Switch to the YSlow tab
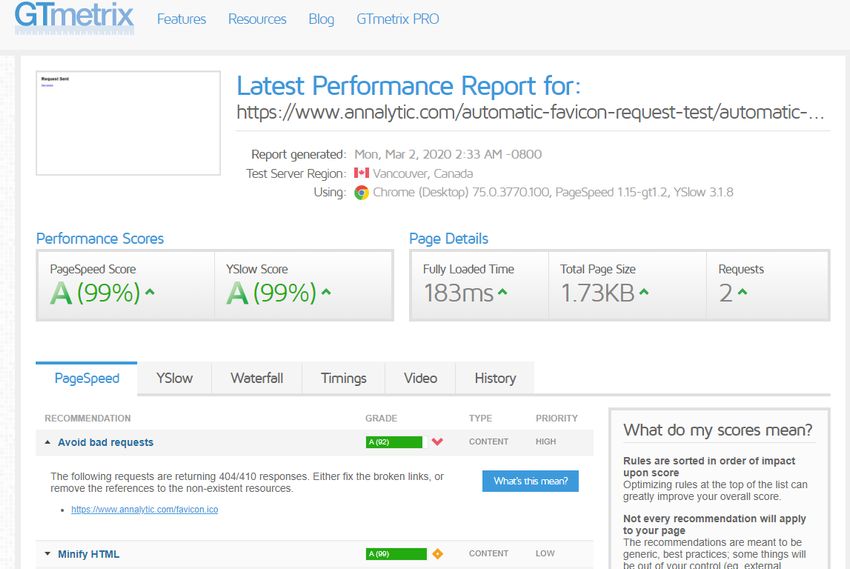Image resolution: width=850 pixels, height=569 pixels. click(175, 378)
